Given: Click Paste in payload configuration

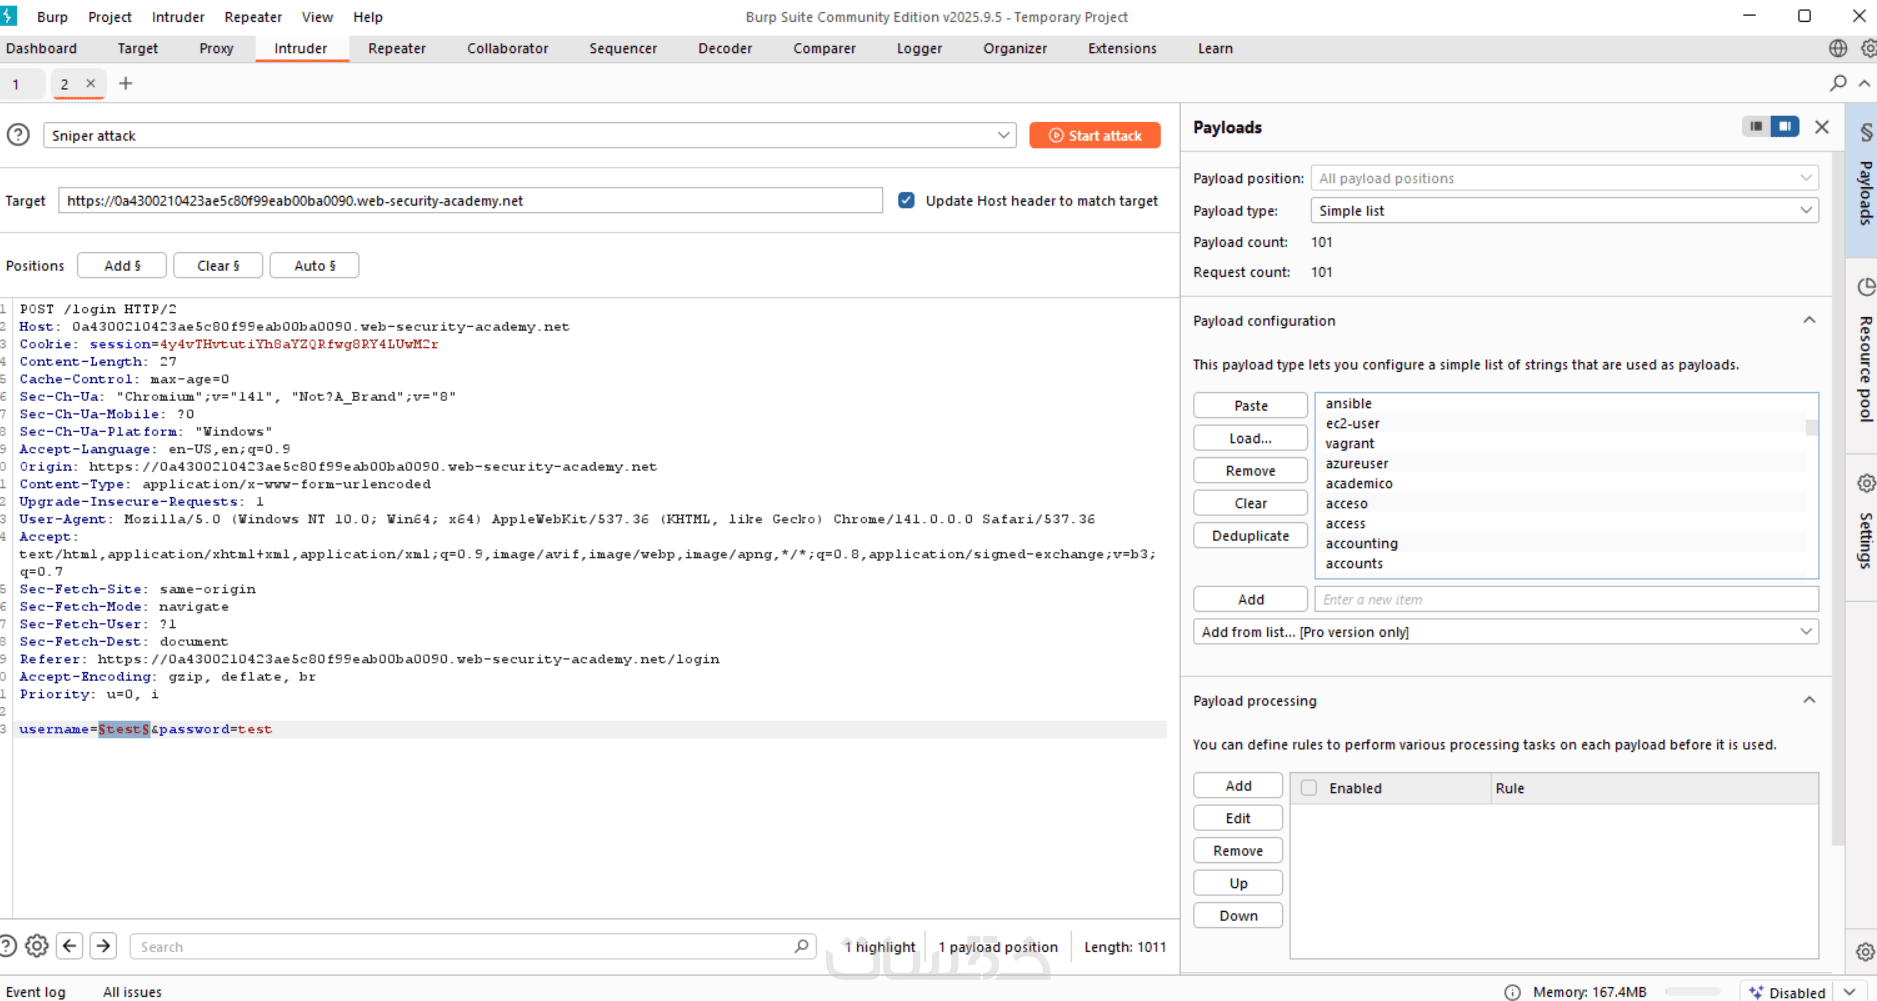Looking at the screenshot, I should coord(1250,405).
